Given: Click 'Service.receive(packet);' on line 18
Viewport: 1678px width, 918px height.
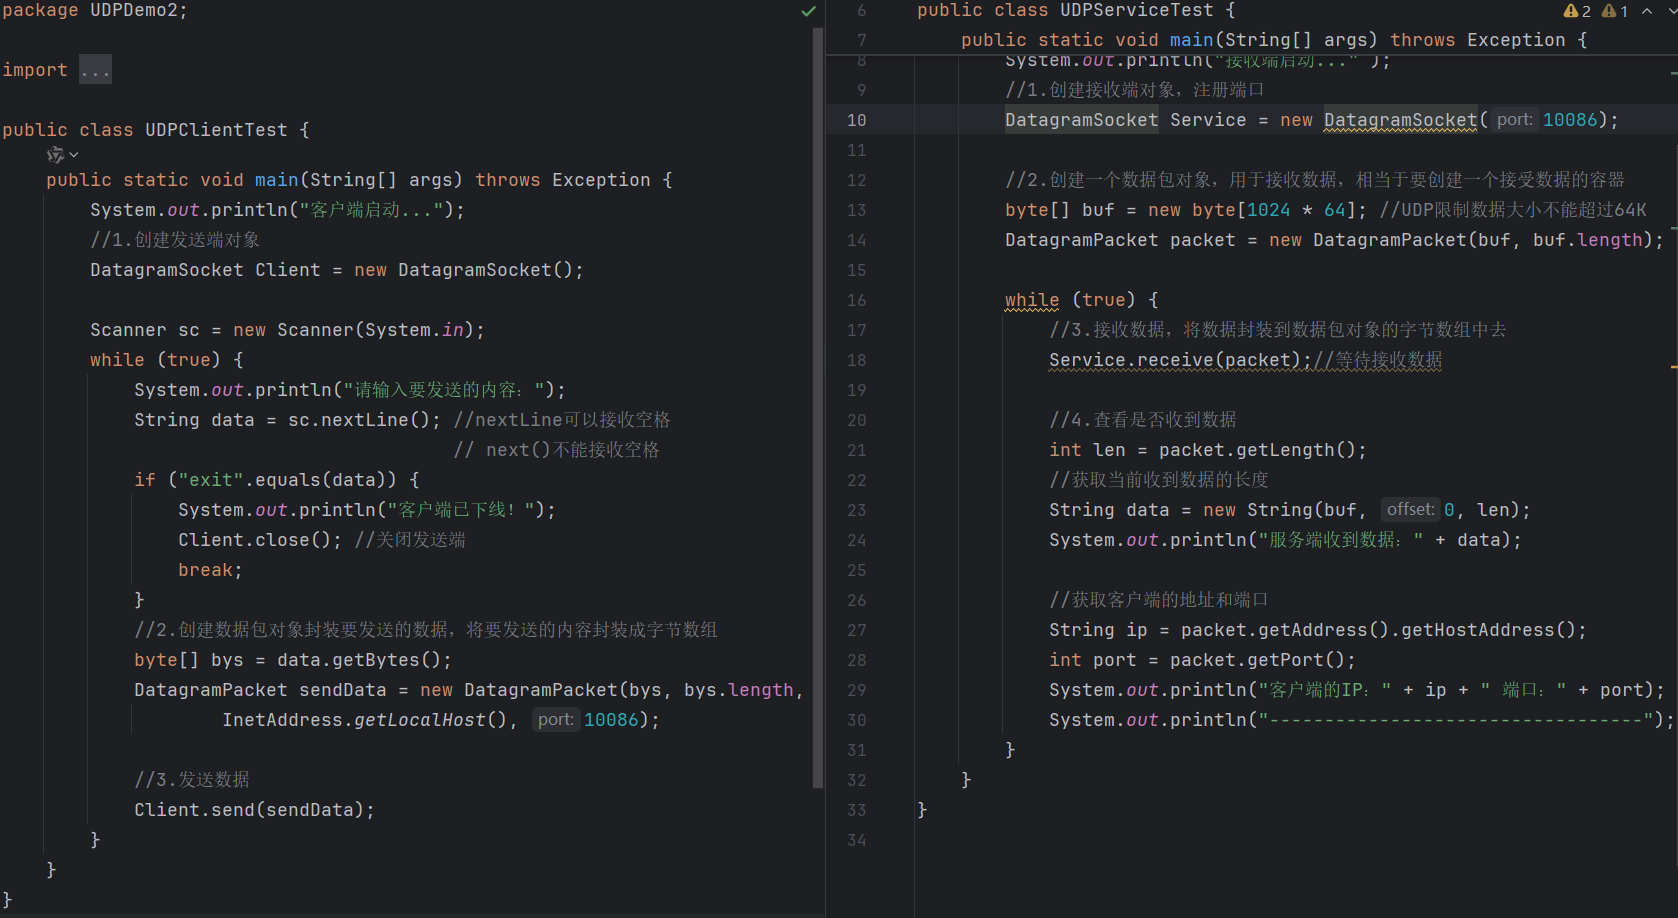Looking at the screenshot, I should pos(1180,360).
